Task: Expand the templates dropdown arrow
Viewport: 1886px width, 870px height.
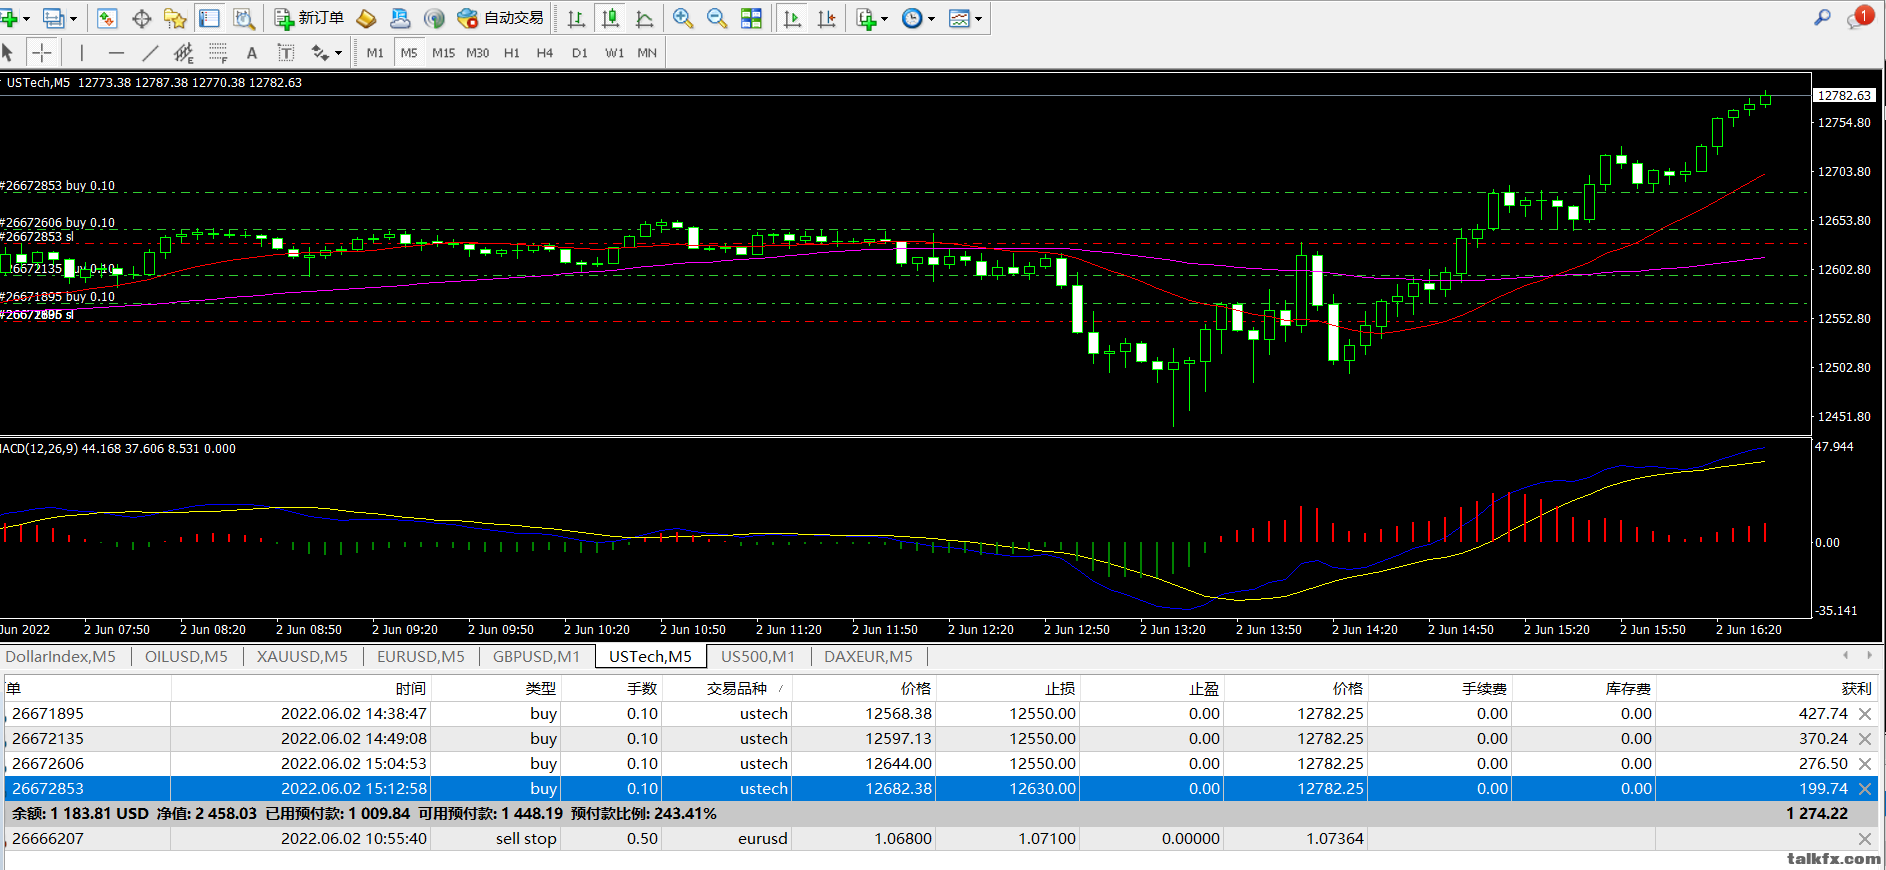Action: tap(978, 18)
